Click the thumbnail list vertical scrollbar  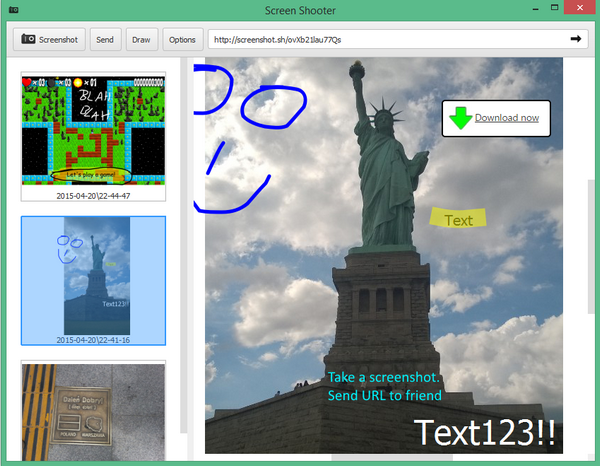[x=184, y=245]
